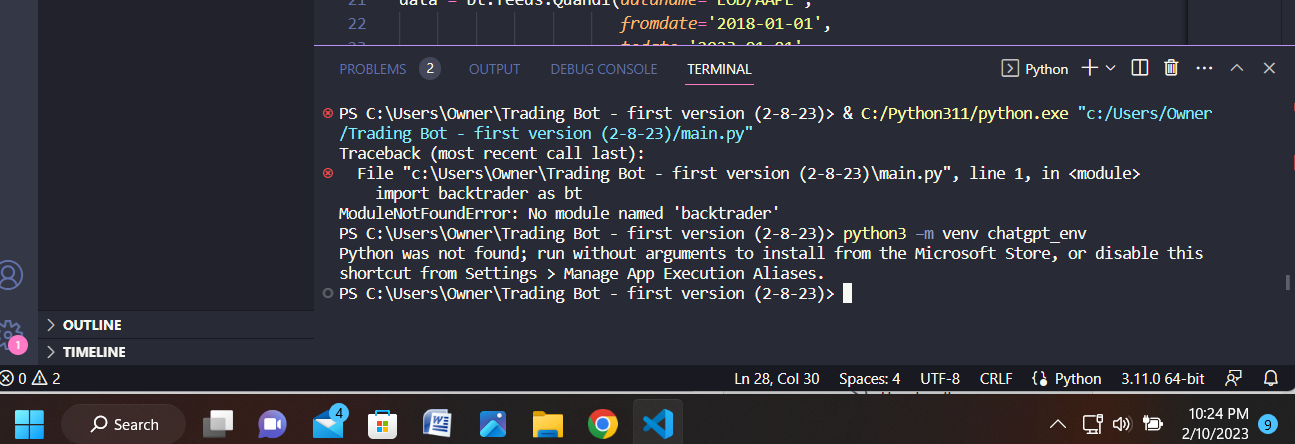The width and height of the screenshot is (1295, 444).
Task: Click the Visual Studio Code taskbar icon
Action: click(x=657, y=424)
